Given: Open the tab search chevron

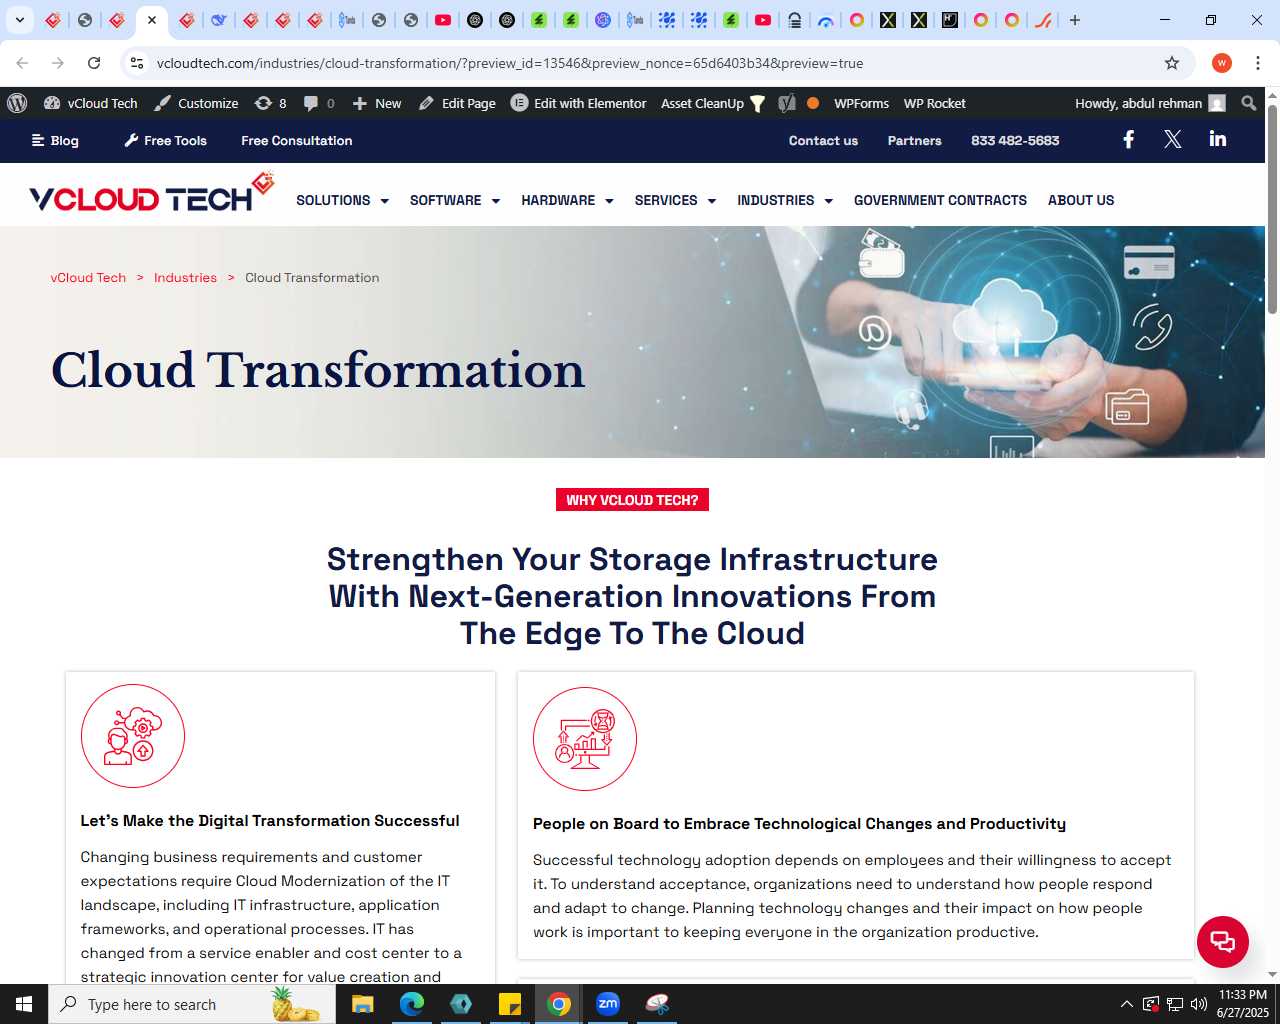Looking at the screenshot, I should (19, 20).
